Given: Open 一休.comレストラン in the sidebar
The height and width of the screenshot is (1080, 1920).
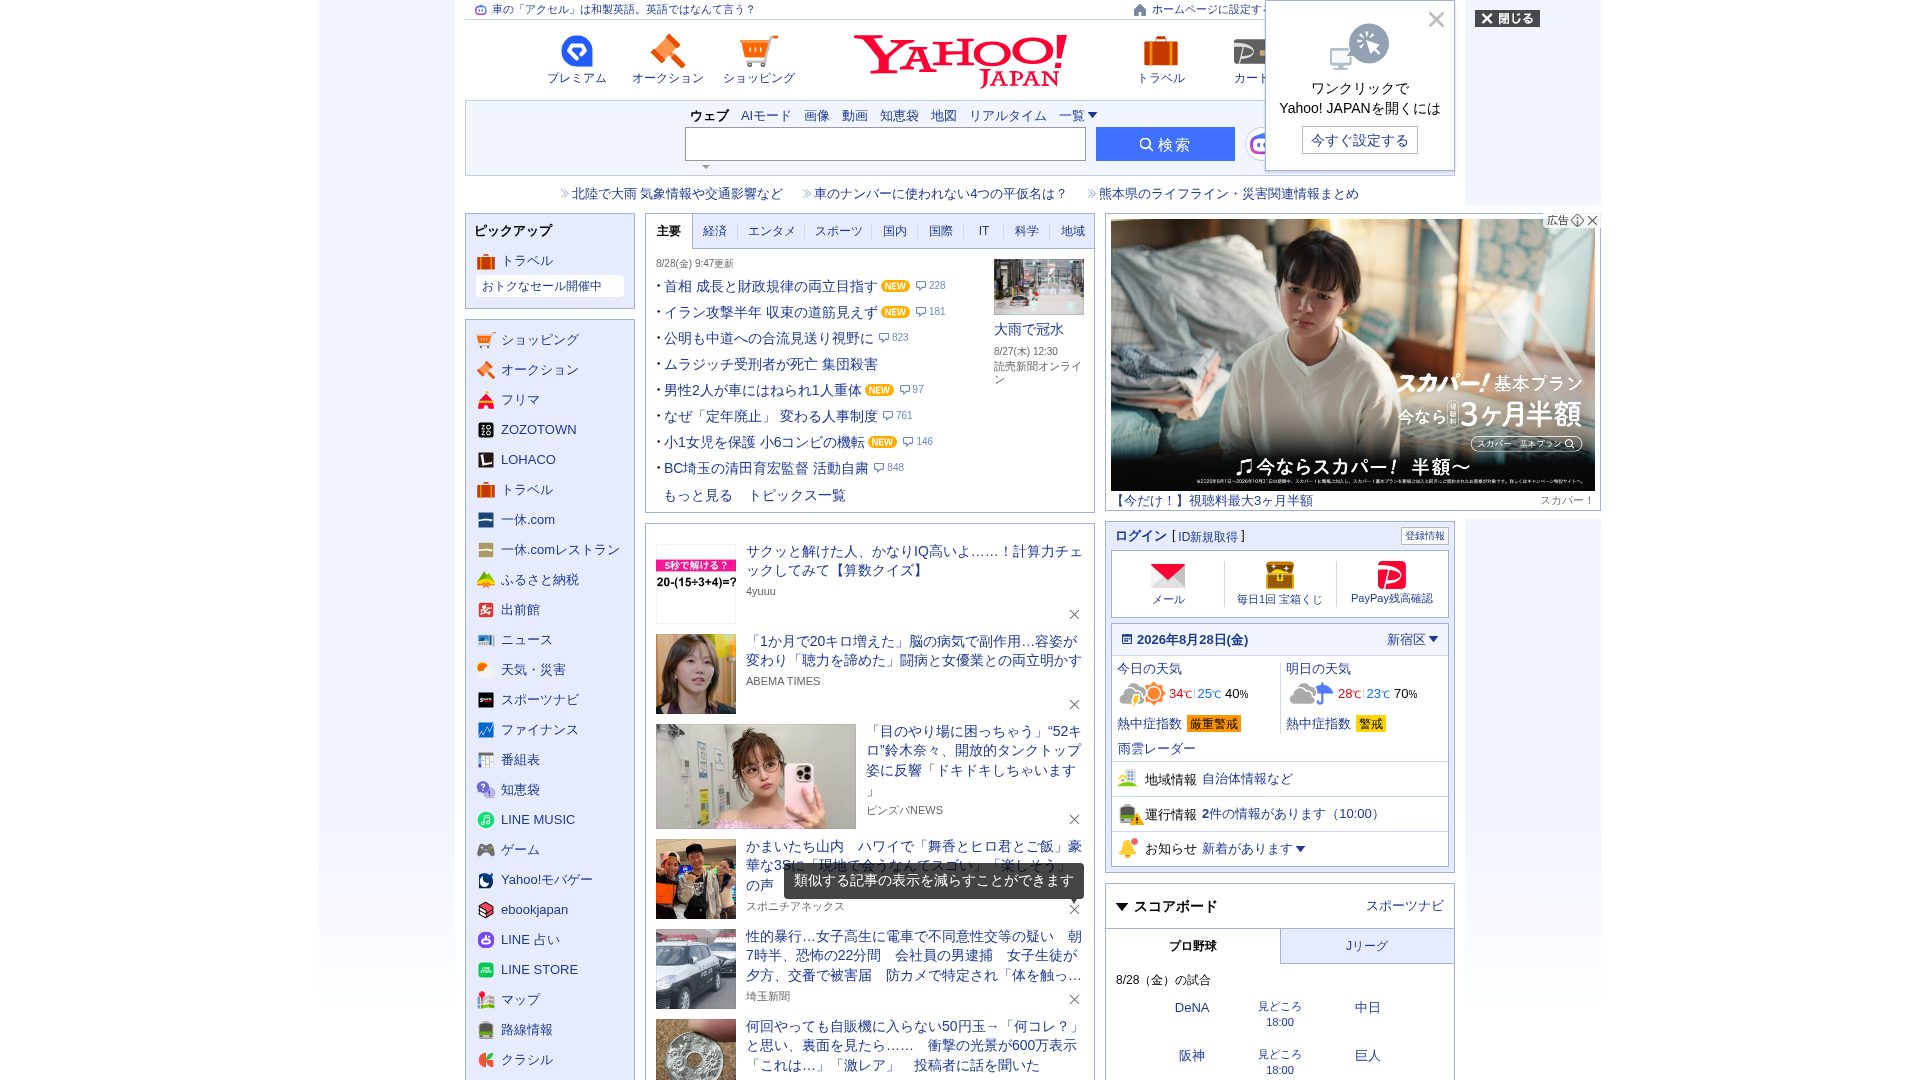Looking at the screenshot, I should click(560, 550).
